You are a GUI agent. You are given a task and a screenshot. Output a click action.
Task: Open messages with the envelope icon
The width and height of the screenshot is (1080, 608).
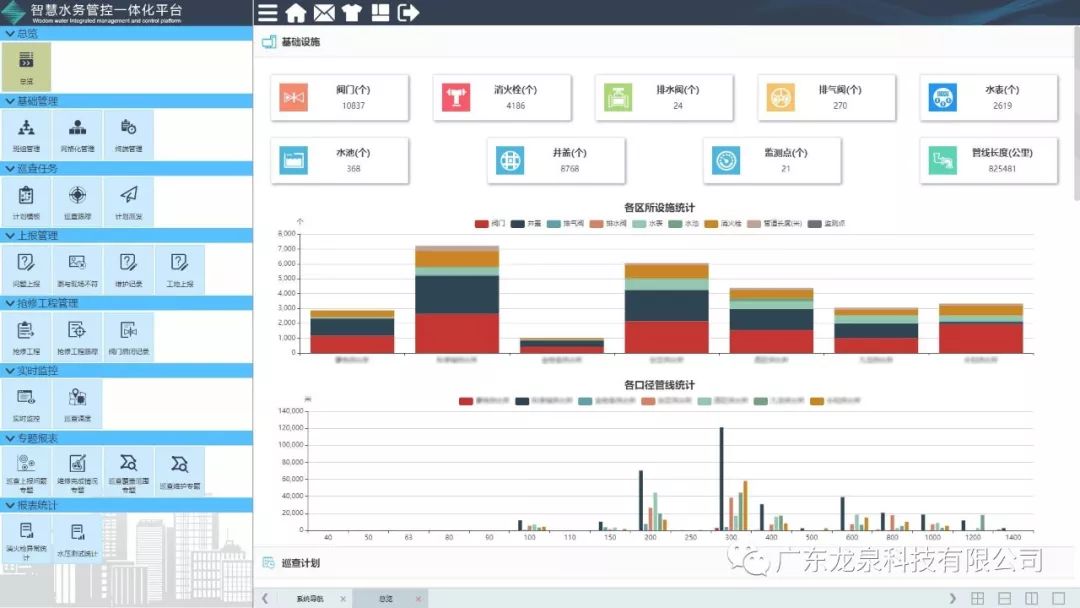click(x=324, y=13)
